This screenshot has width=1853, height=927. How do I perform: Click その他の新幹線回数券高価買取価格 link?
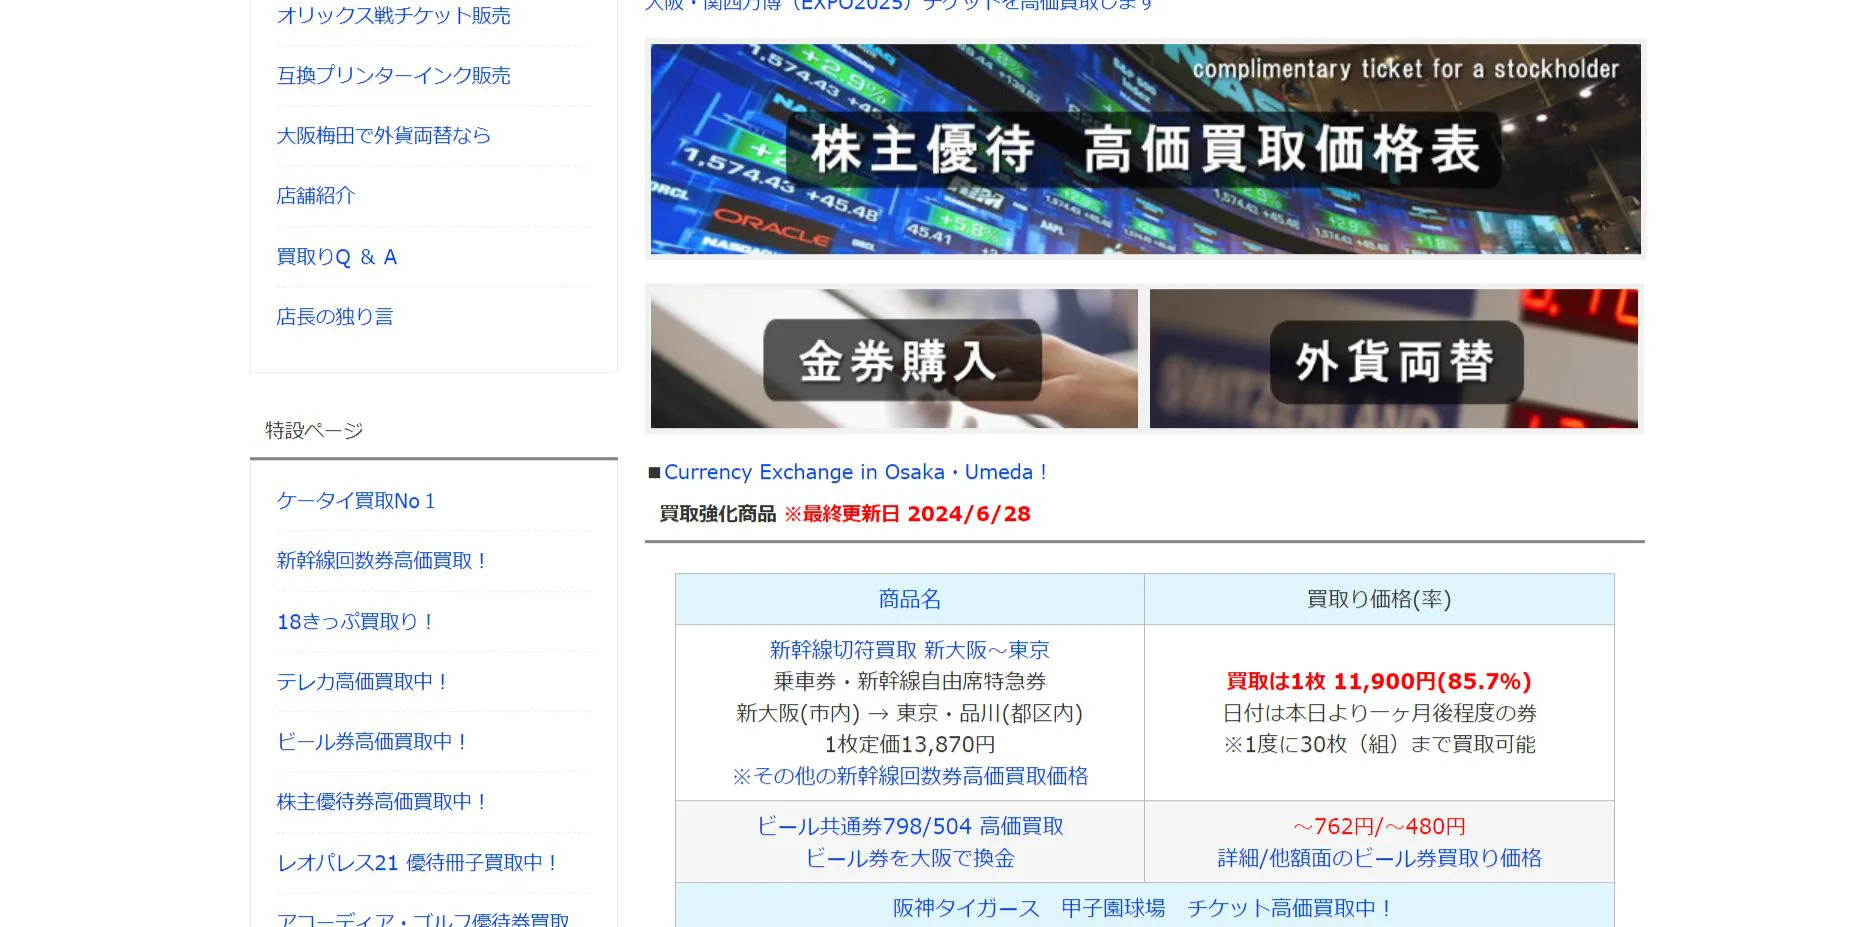[x=909, y=776]
